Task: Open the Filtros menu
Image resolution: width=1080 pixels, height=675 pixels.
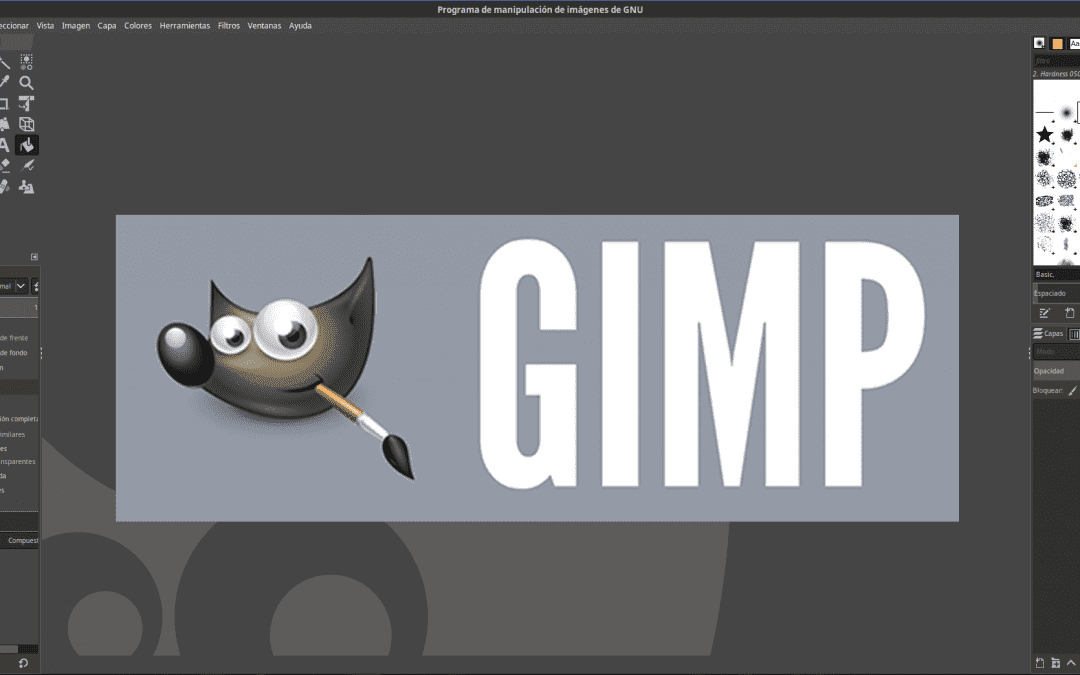Action: click(229, 25)
